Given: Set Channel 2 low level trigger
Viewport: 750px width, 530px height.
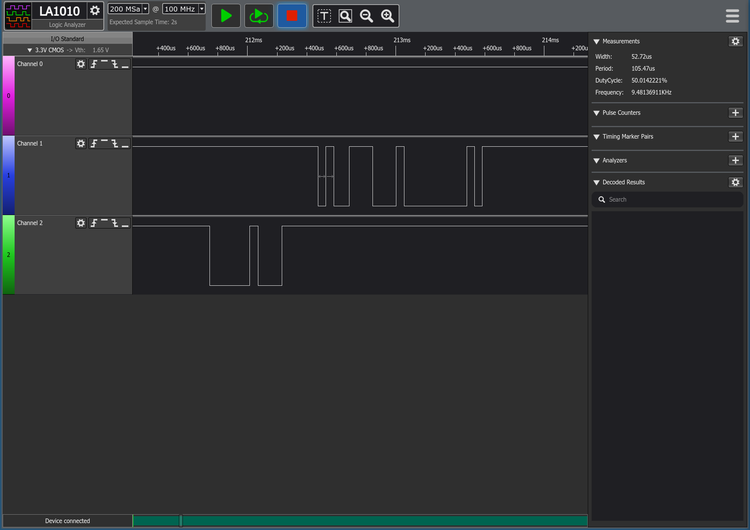Looking at the screenshot, I should coord(125,223).
